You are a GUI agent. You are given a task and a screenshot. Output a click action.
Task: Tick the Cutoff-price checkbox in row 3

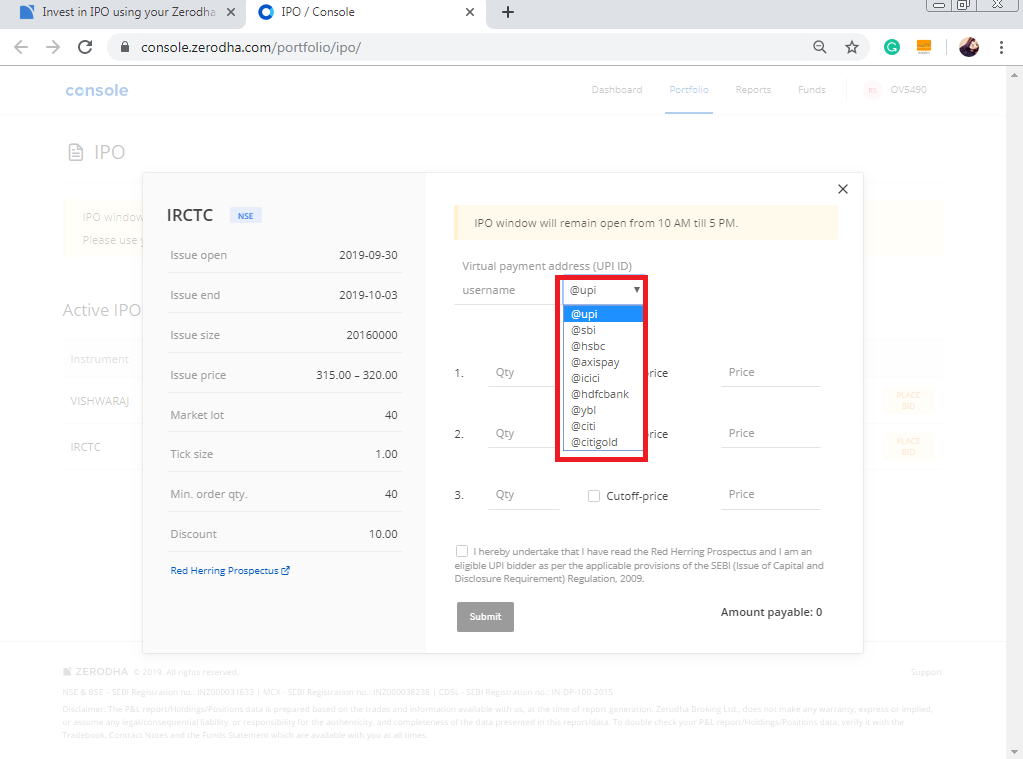[x=594, y=496]
